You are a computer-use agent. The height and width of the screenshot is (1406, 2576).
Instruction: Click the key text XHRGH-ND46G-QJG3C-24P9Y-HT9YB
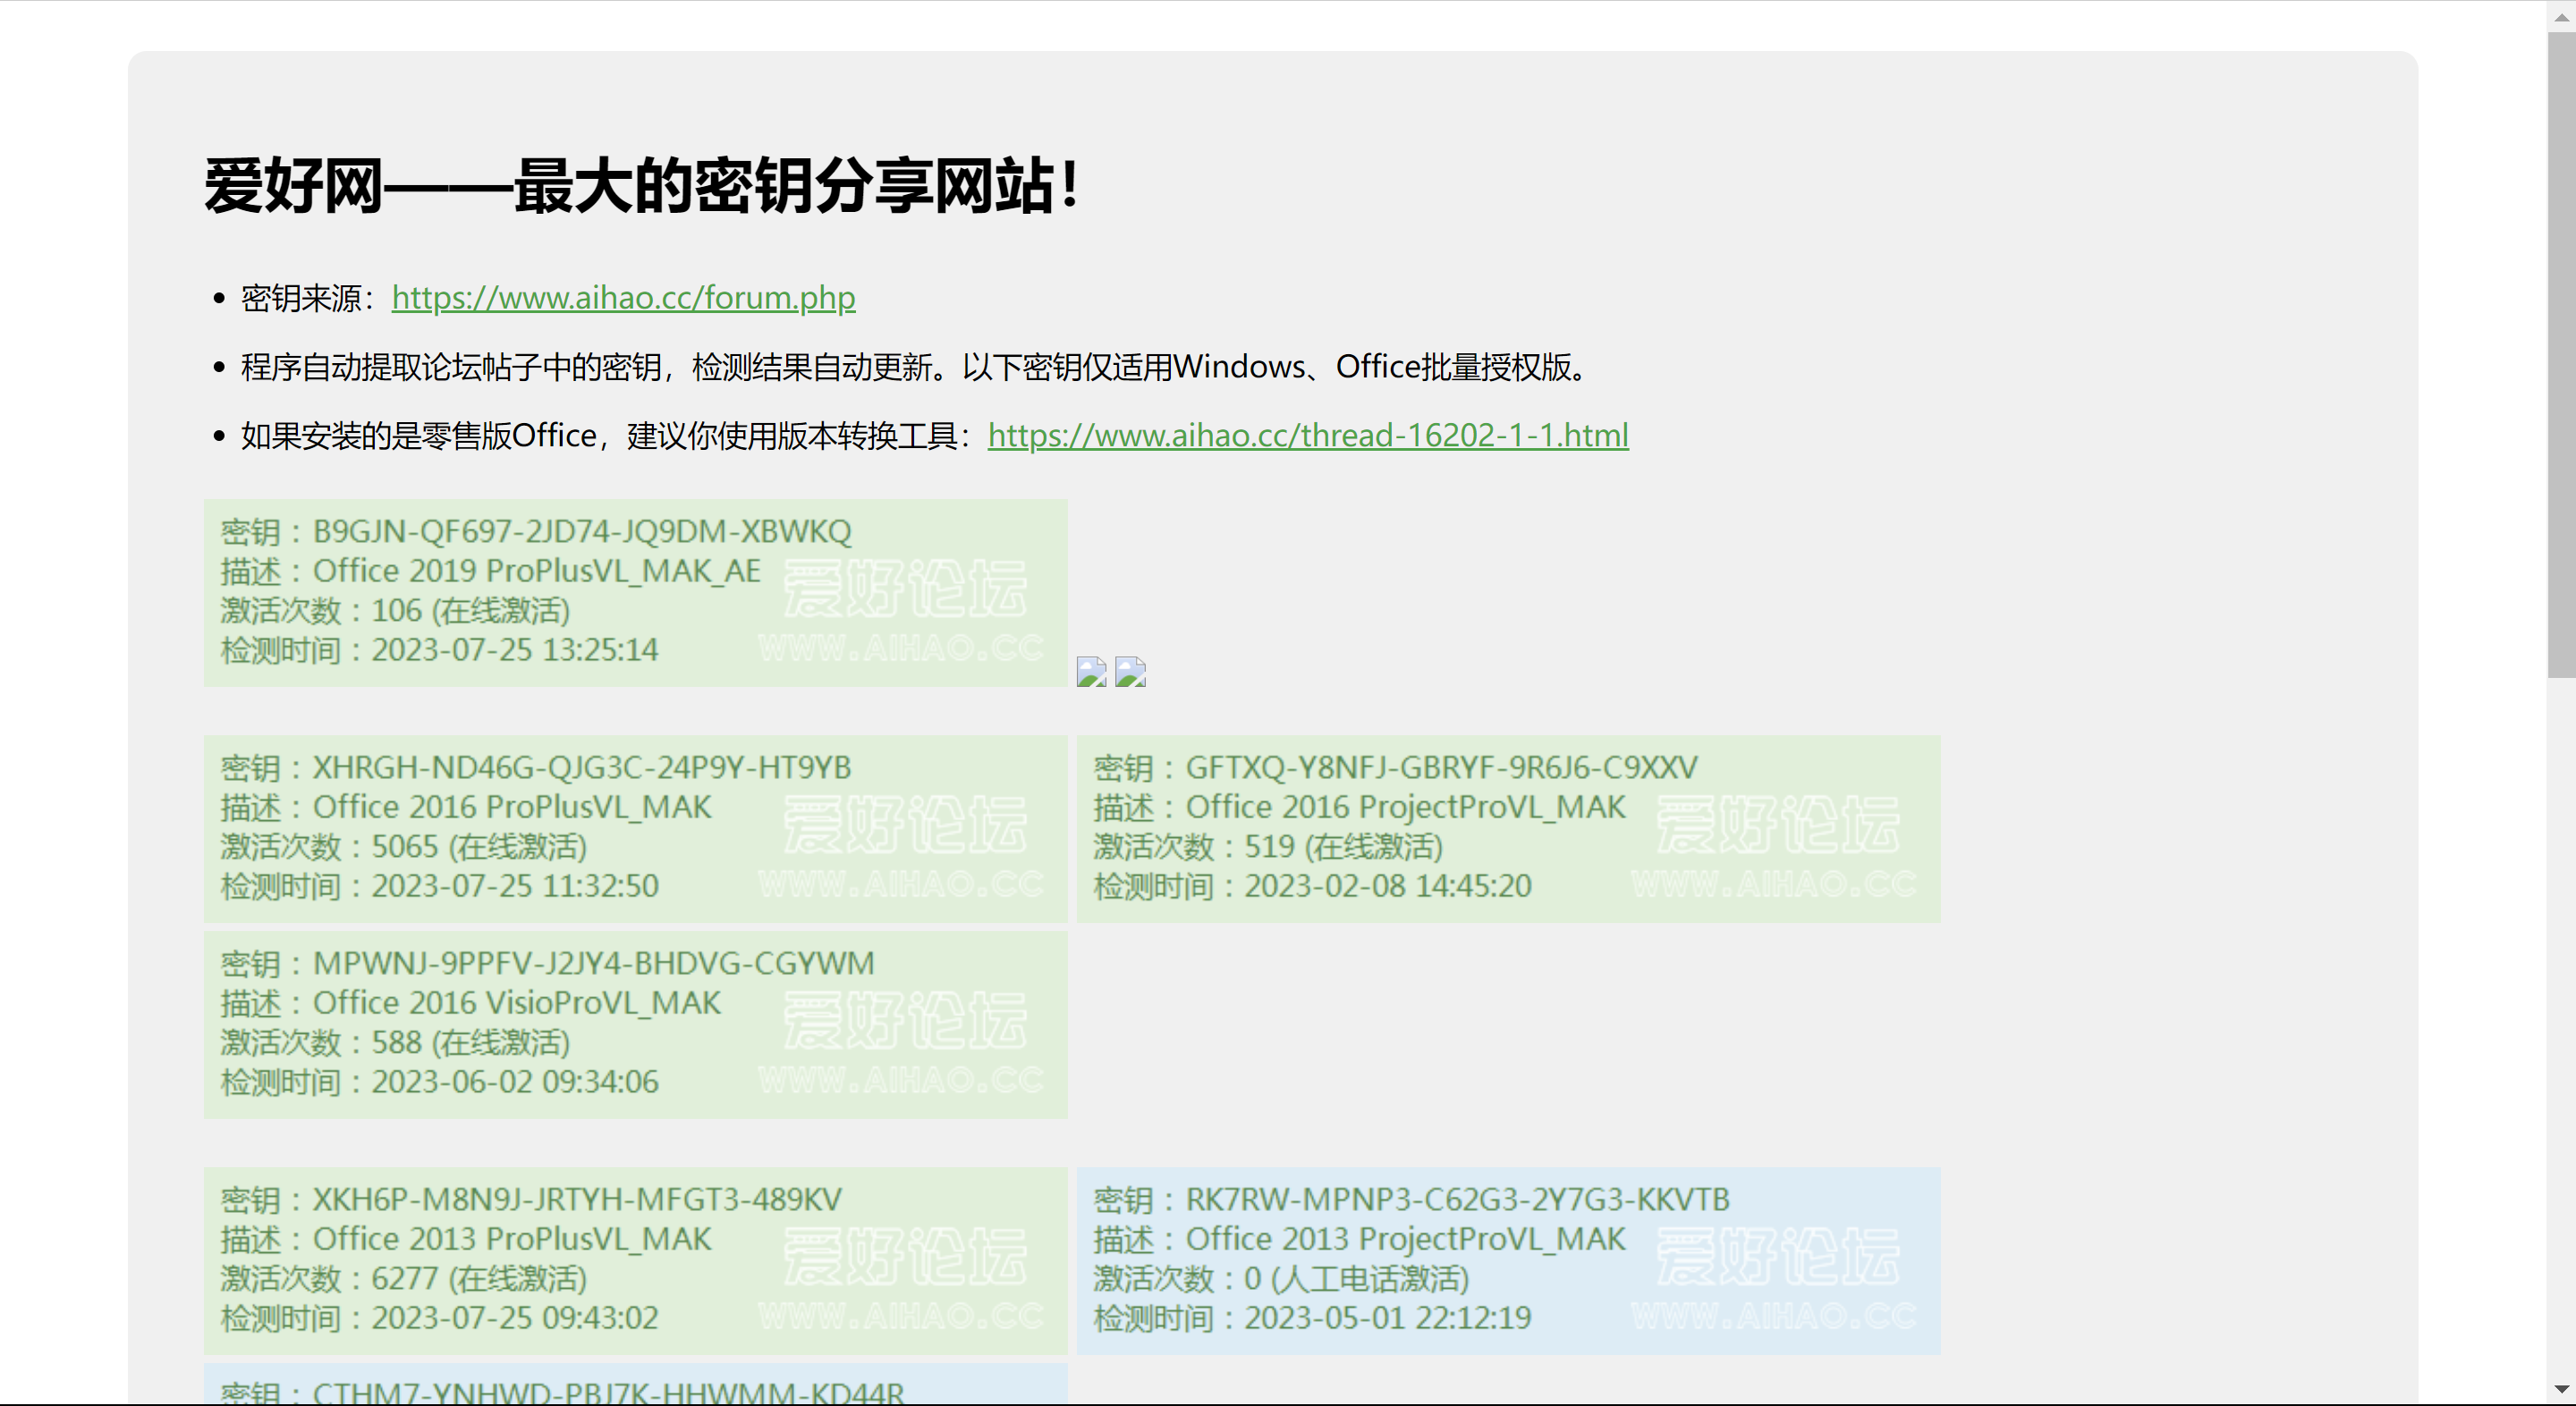click(582, 768)
